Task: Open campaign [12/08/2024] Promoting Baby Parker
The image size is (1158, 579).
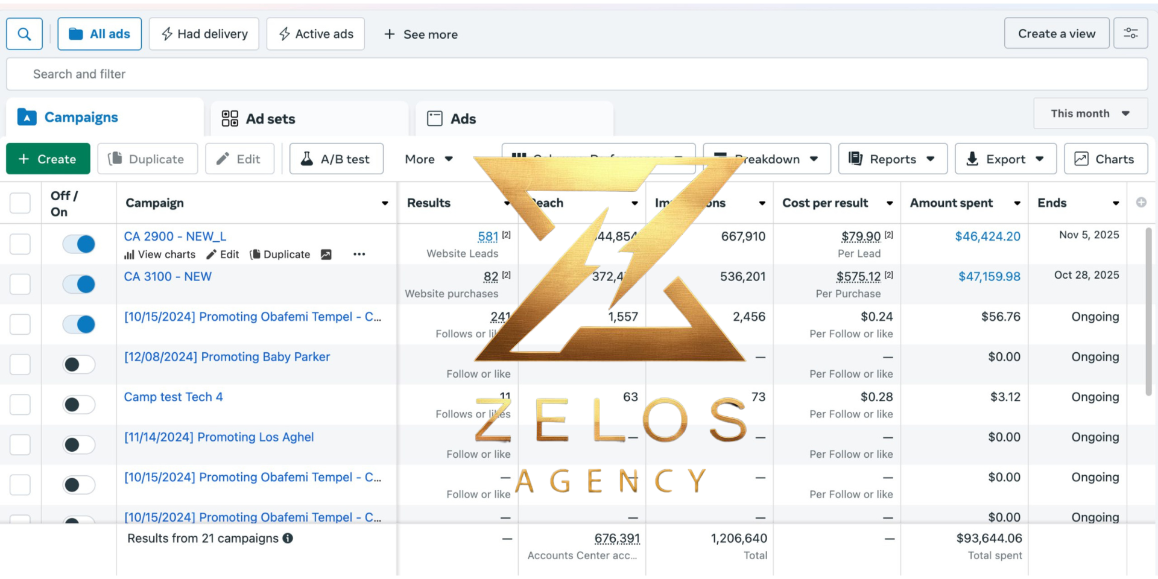Action: click(x=227, y=357)
